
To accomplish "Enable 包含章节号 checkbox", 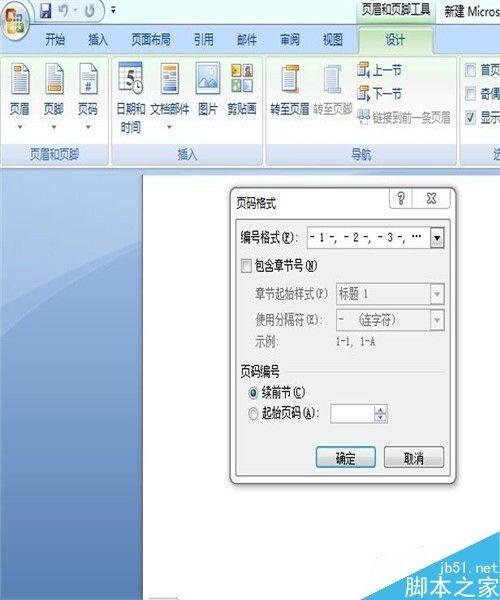I will pyautogui.click(x=246, y=266).
